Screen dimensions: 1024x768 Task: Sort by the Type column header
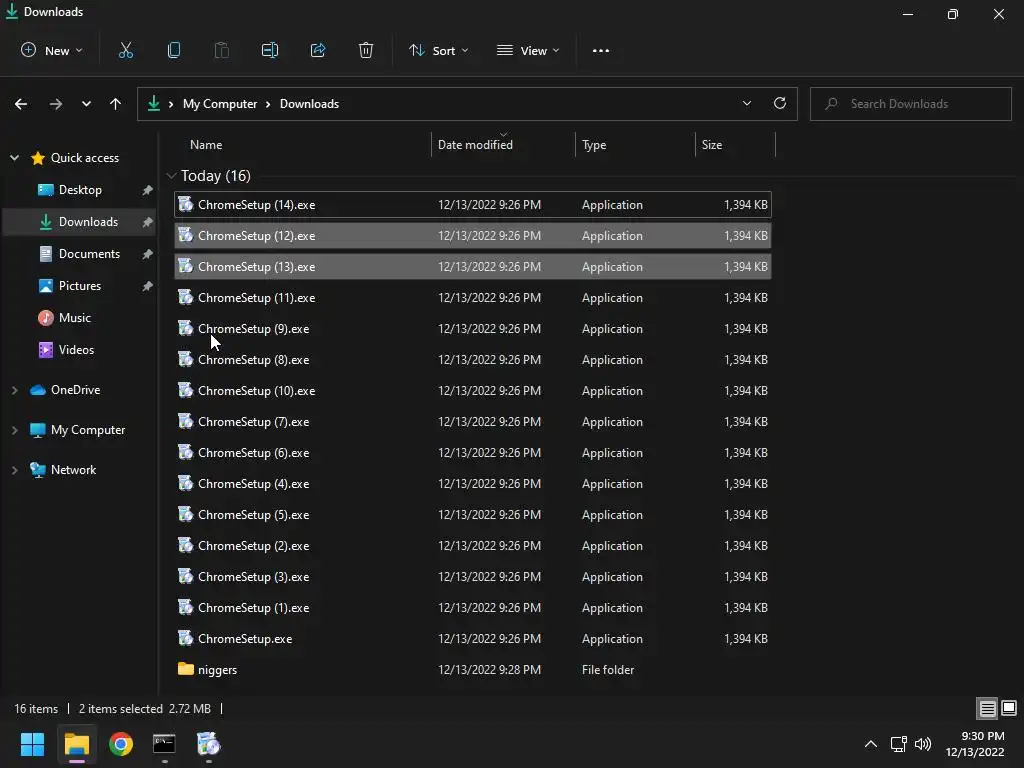click(594, 145)
